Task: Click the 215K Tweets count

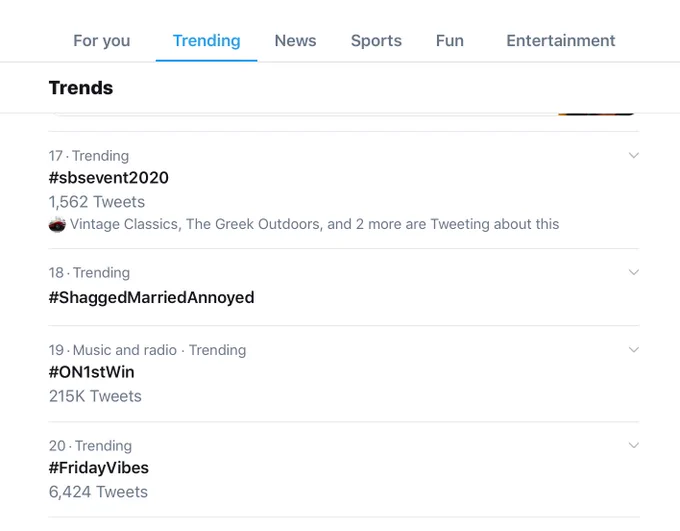Action: [95, 397]
